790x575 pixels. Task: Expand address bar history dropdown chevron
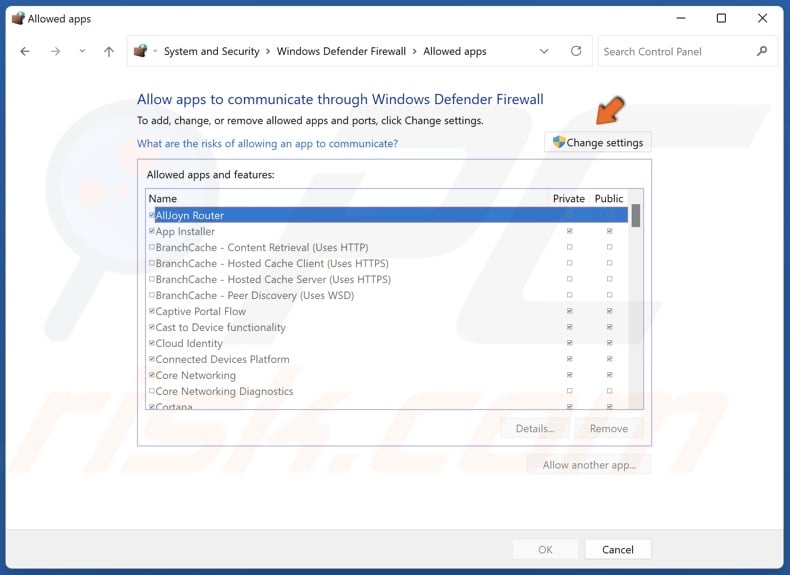coord(544,51)
